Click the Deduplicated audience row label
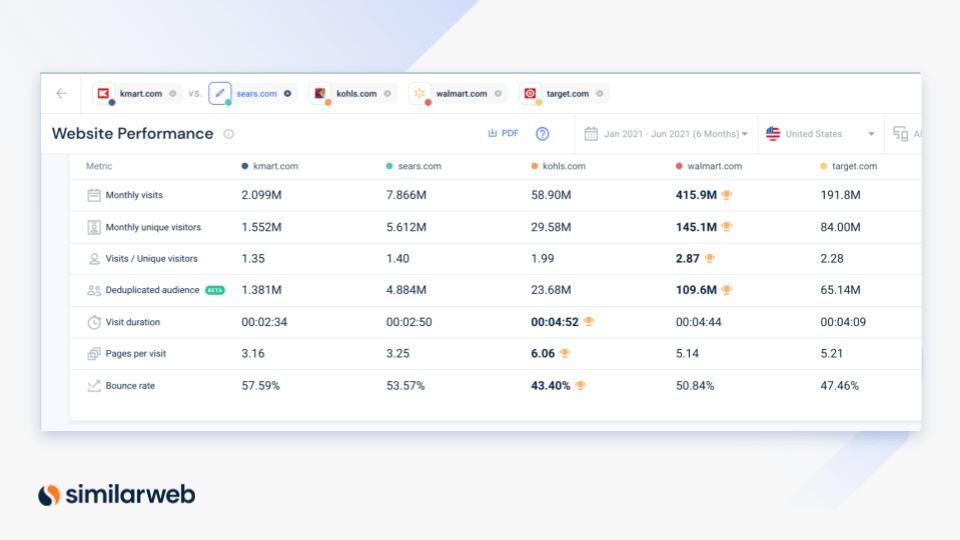 point(152,290)
